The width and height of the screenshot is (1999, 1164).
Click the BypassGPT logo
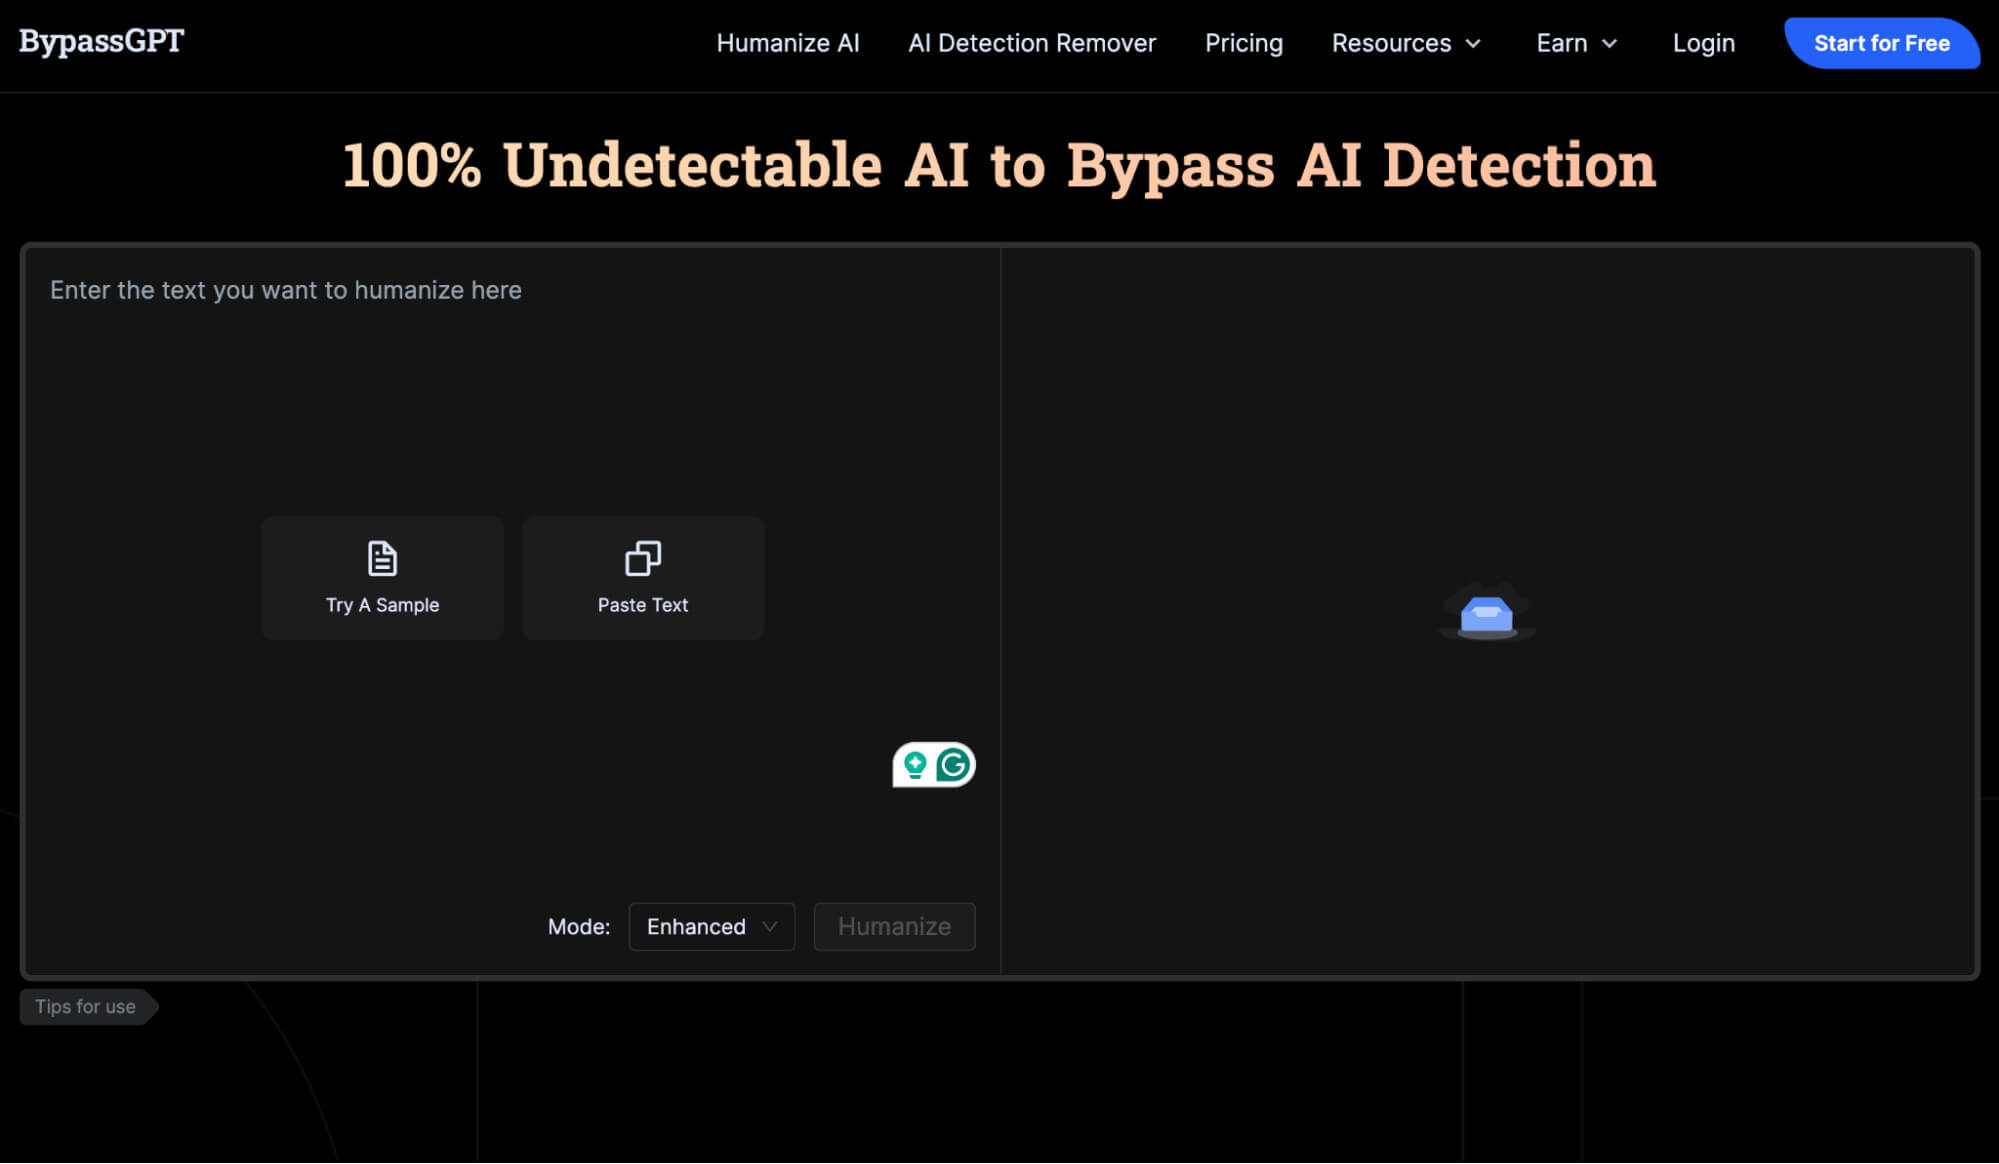(101, 42)
